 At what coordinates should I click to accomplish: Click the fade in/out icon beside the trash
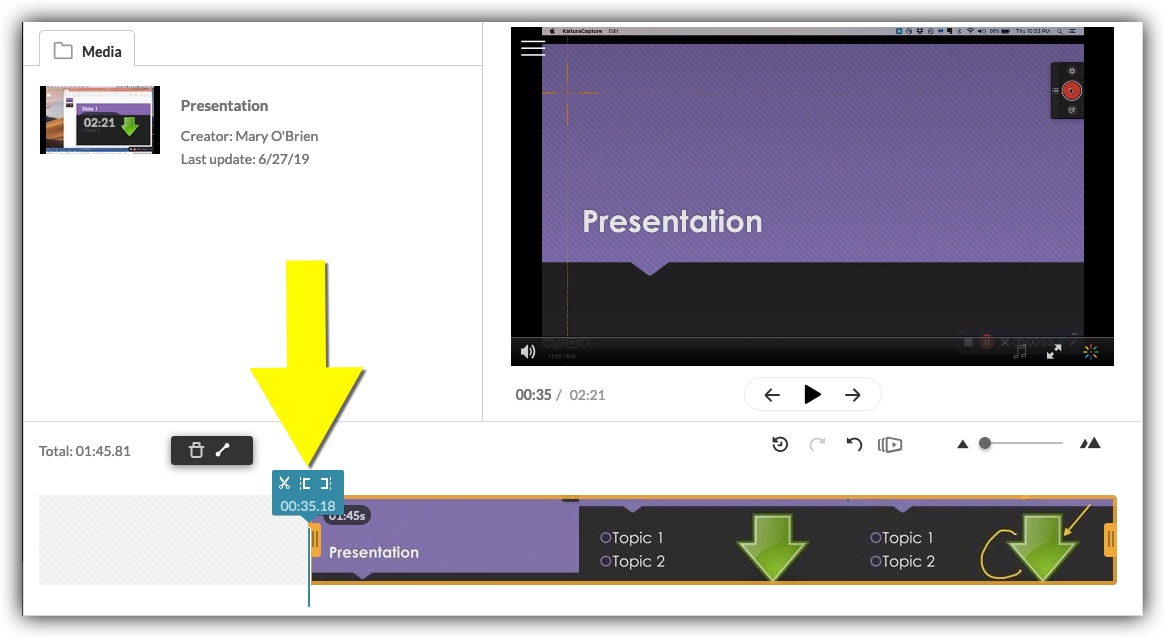point(223,450)
